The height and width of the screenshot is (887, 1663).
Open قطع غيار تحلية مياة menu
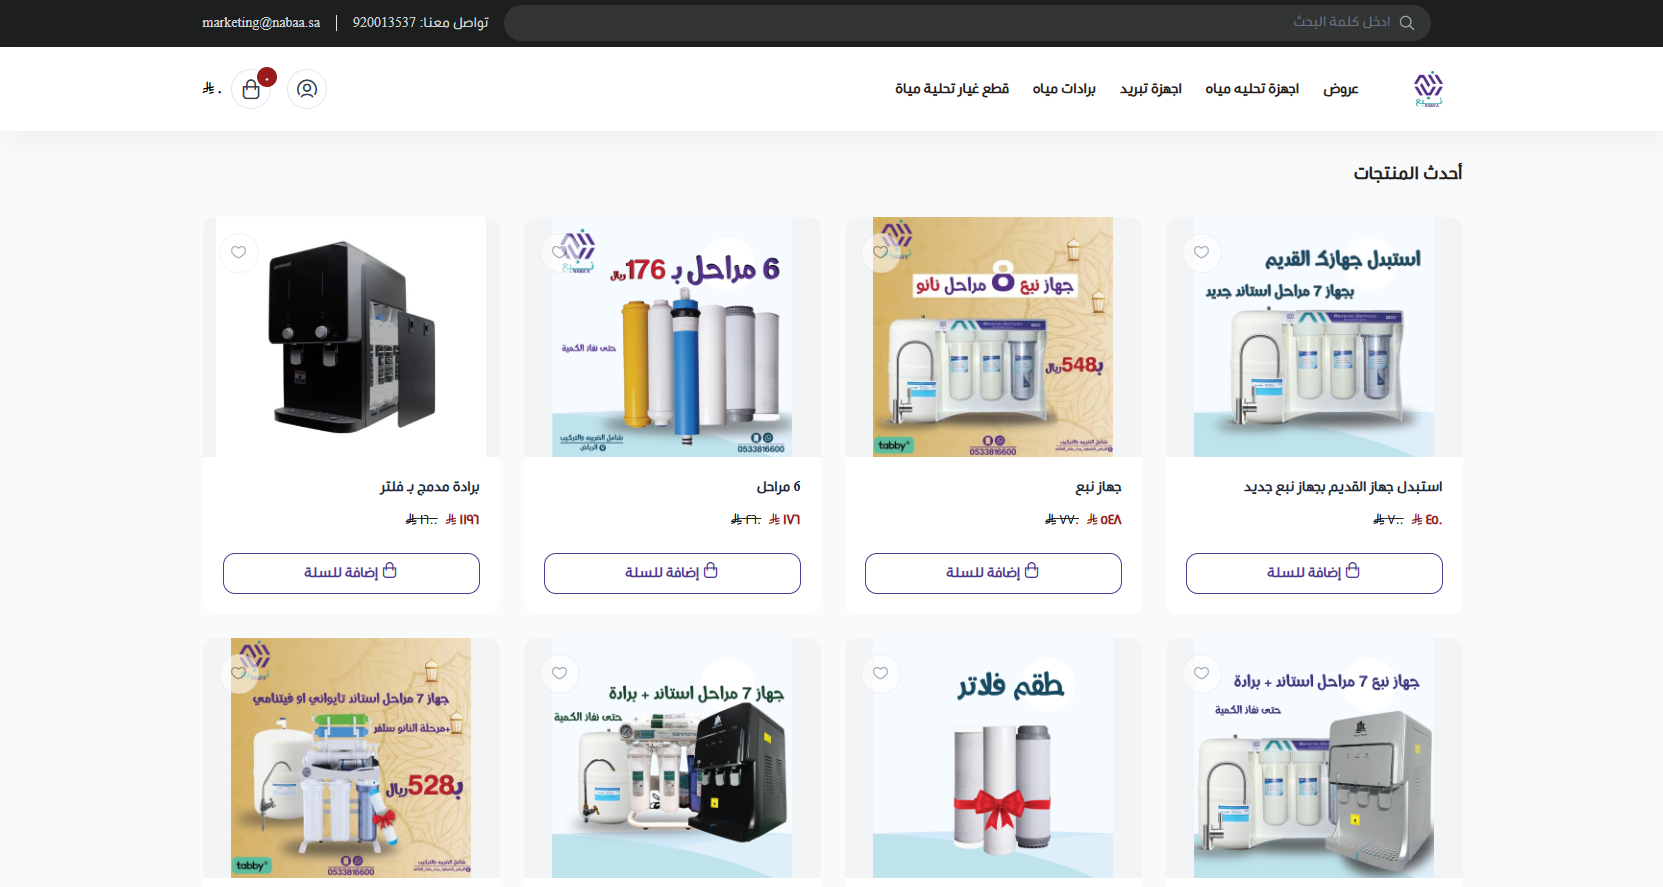coord(952,89)
